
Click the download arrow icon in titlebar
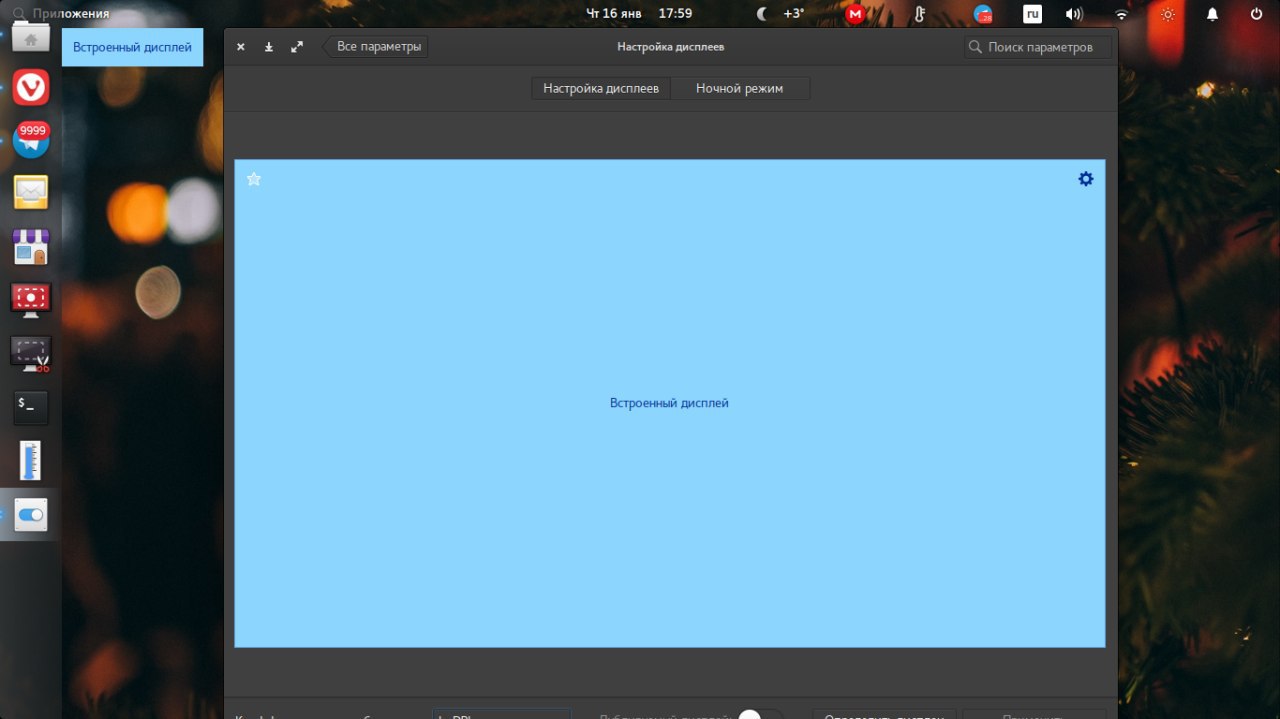(269, 47)
